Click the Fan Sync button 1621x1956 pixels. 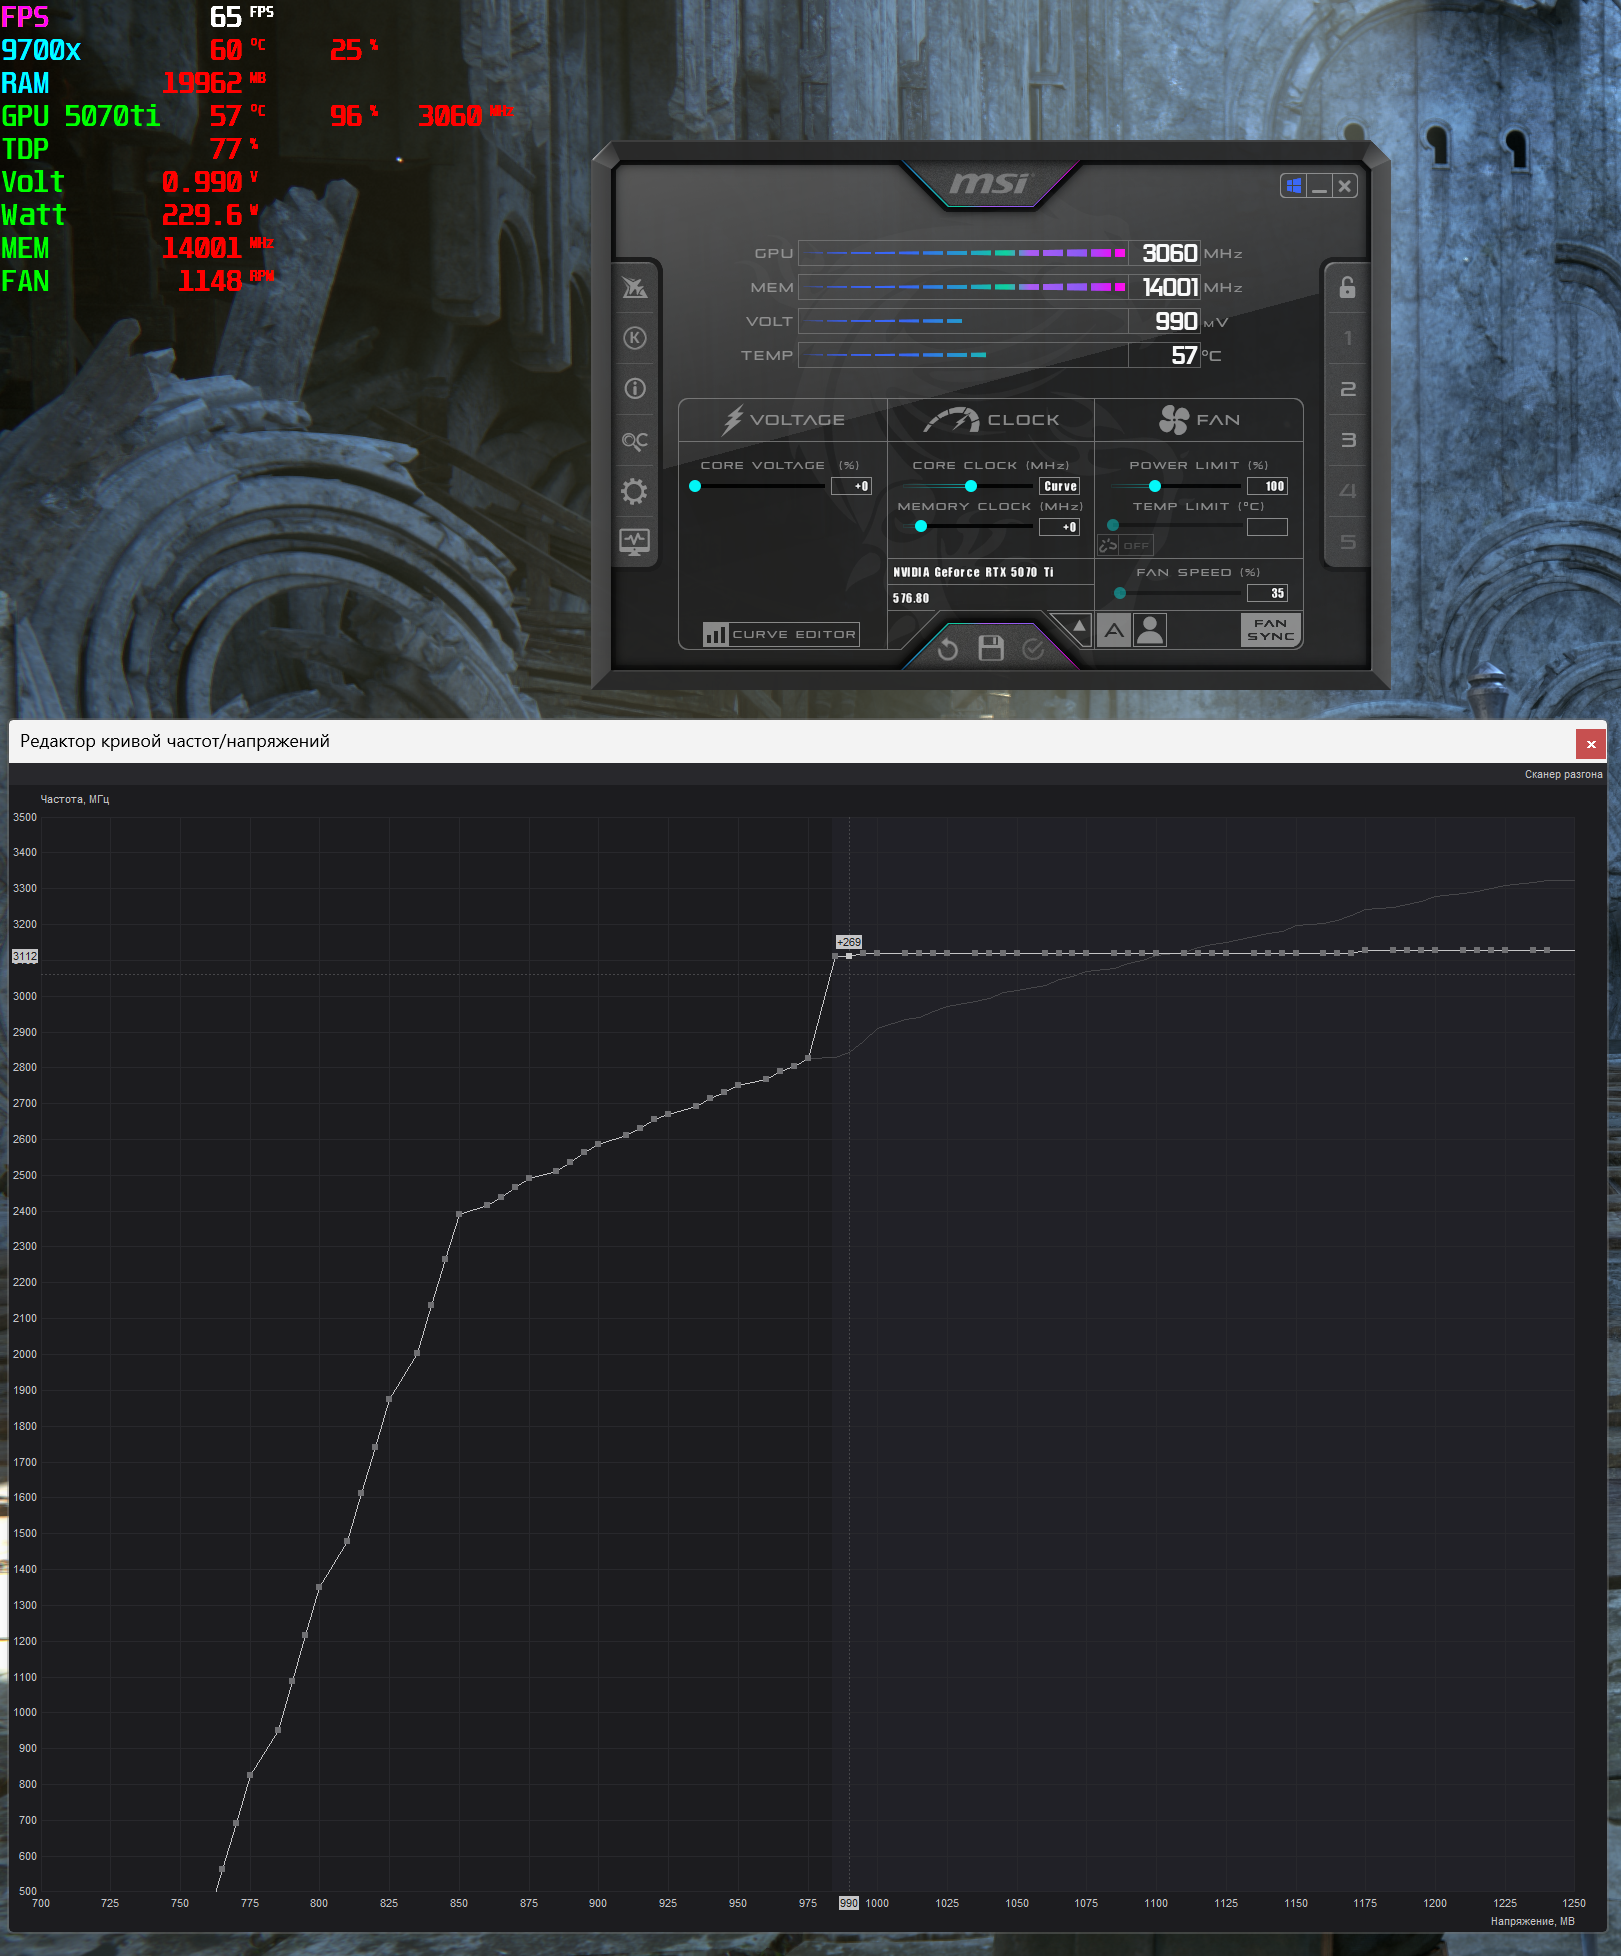(x=1270, y=630)
